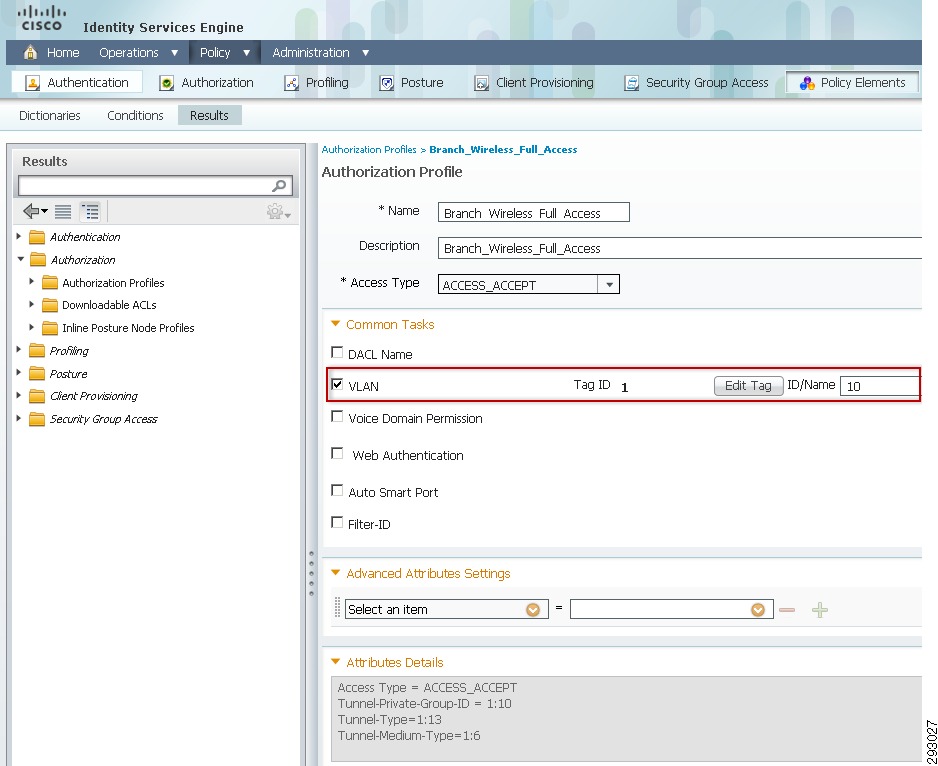Remove attribute with the minus icon

click(x=787, y=610)
